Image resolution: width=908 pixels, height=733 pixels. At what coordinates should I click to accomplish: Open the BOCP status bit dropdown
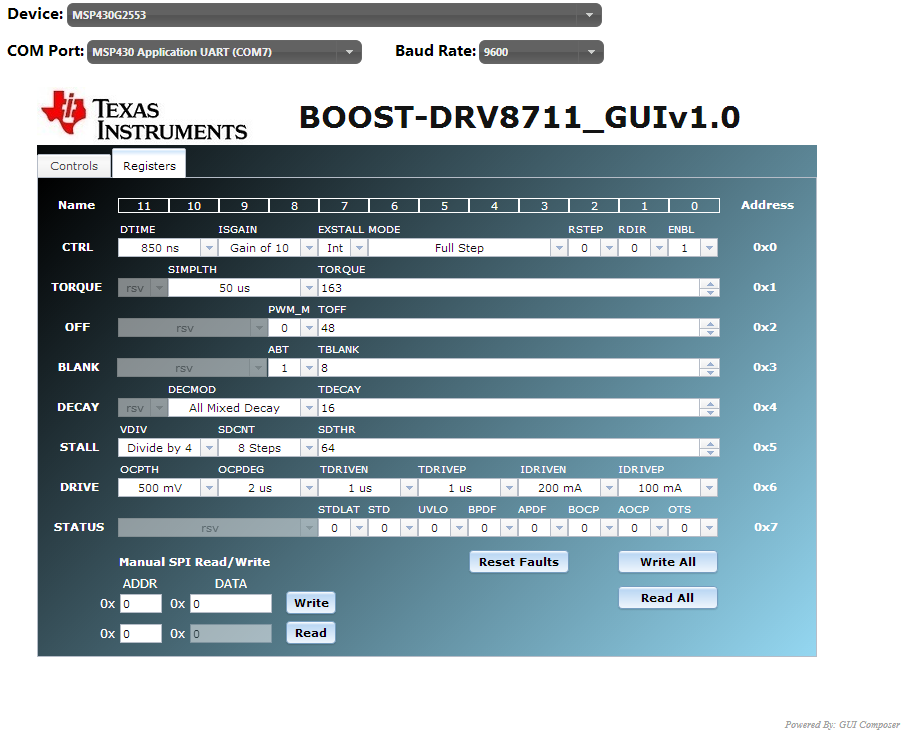click(592, 527)
